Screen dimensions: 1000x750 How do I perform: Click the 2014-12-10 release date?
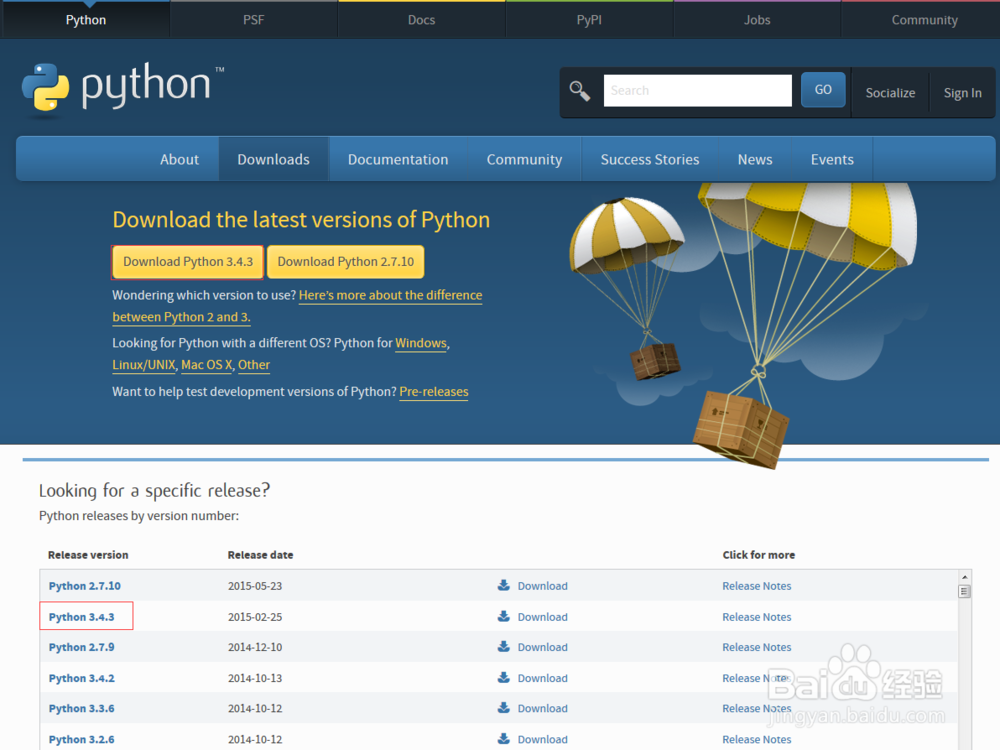coord(255,647)
